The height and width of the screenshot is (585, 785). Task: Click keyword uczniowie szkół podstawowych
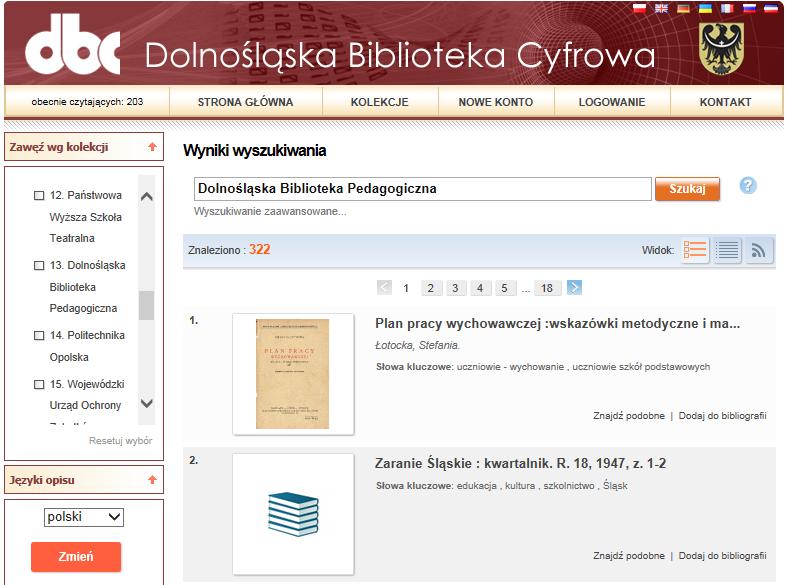pyautogui.click(x=641, y=367)
